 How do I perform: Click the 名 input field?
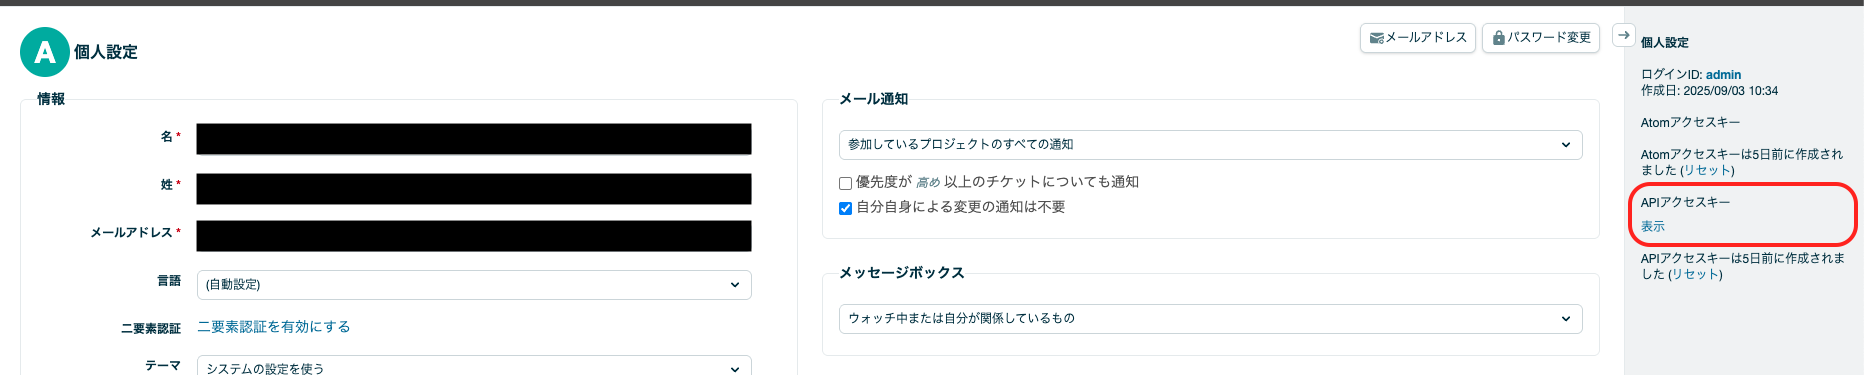click(474, 139)
